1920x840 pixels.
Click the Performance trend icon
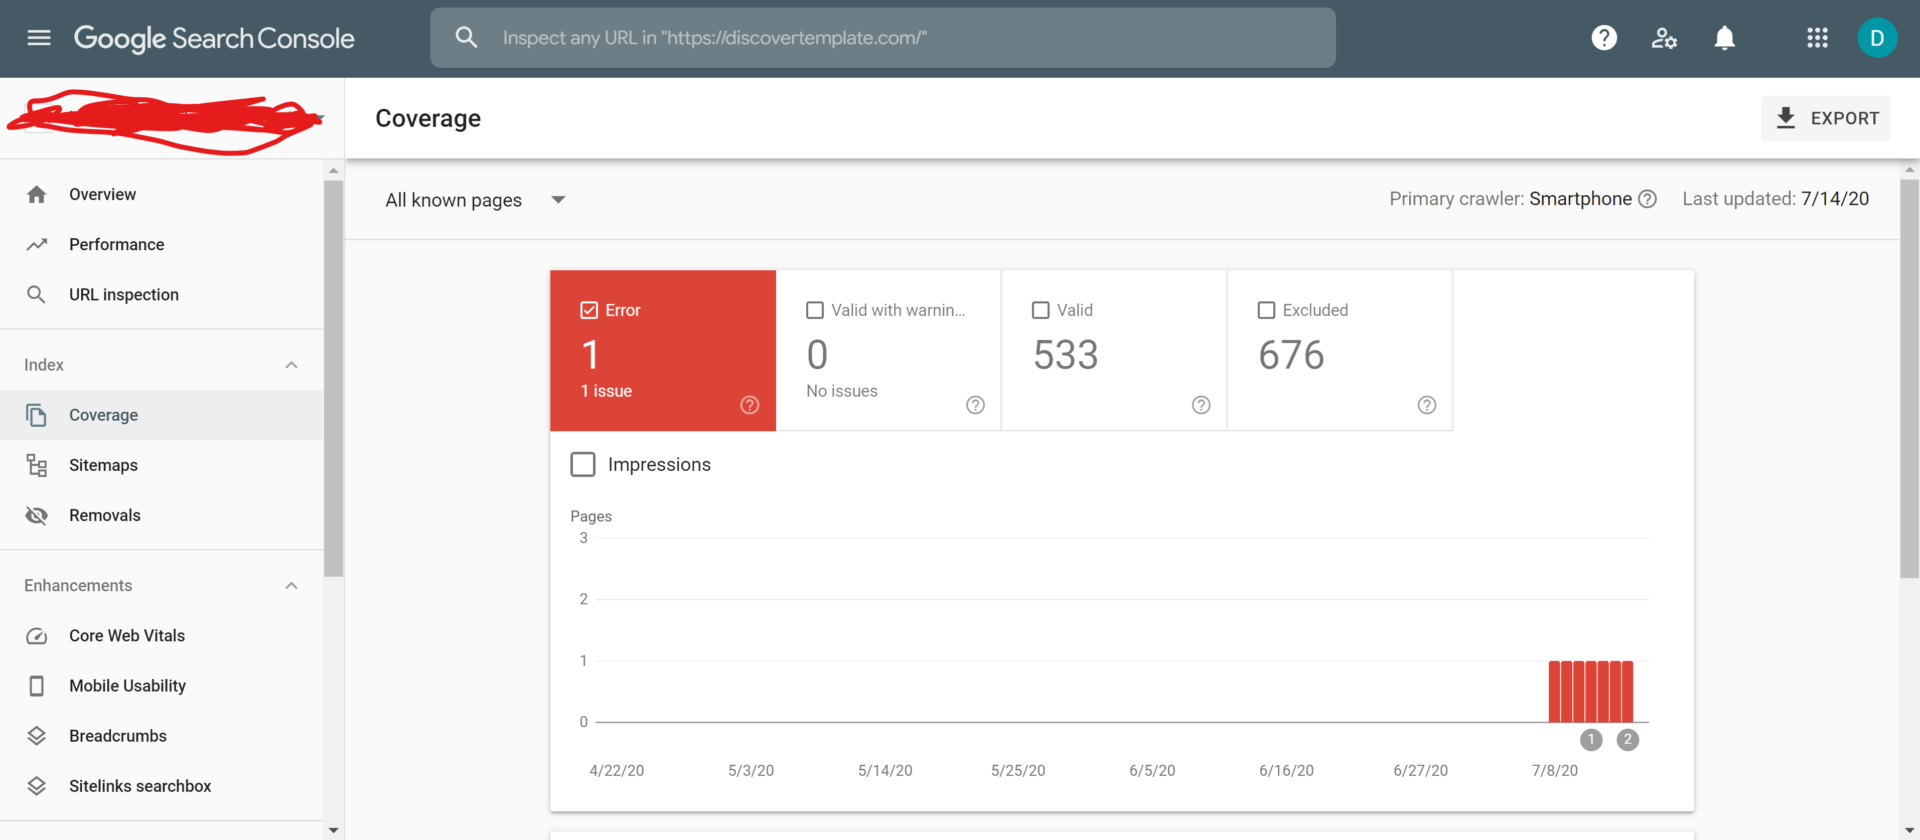coord(37,244)
